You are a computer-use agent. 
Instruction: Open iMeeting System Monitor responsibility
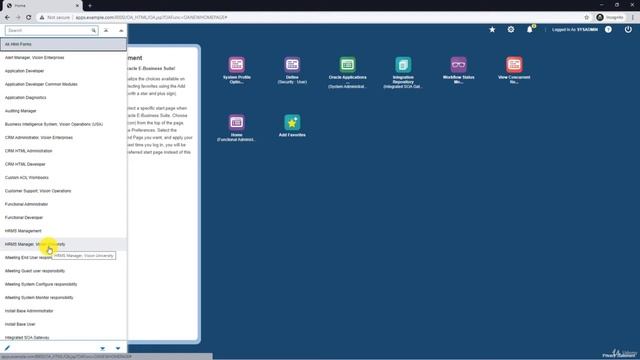63,298
